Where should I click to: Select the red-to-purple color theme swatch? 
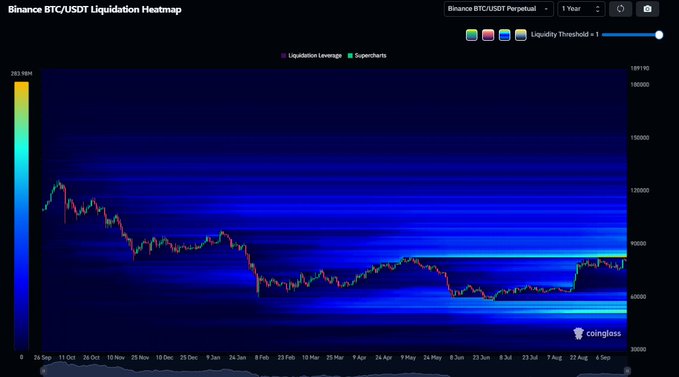pos(488,35)
